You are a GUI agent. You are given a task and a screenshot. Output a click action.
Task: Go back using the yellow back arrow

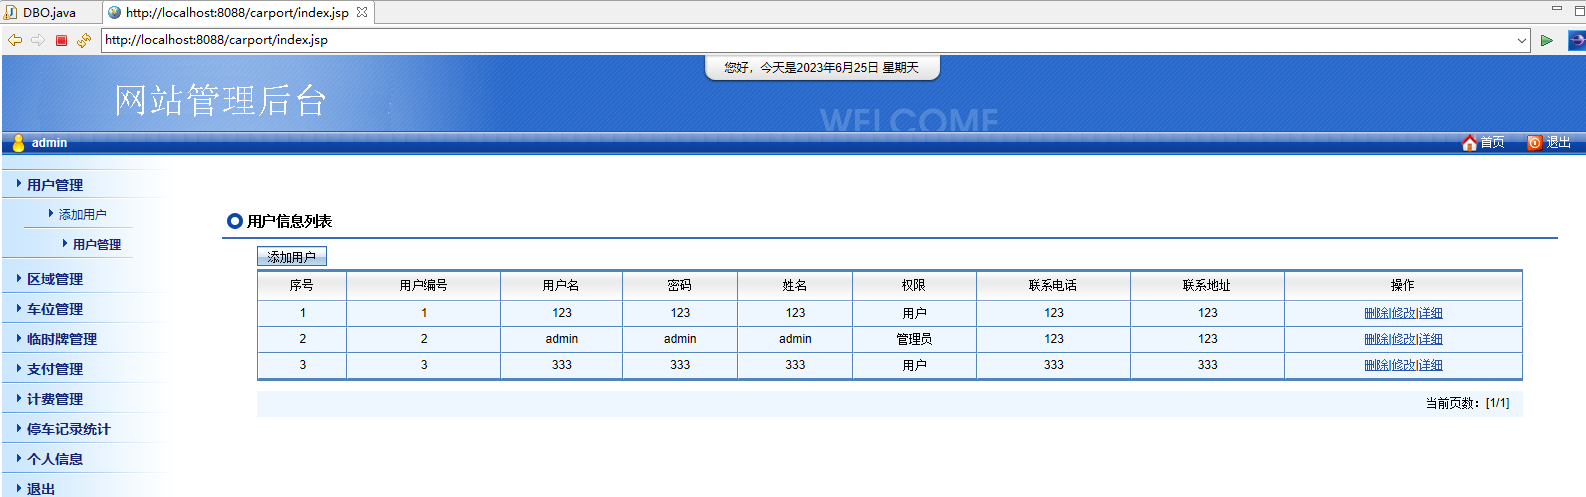(x=15, y=40)
